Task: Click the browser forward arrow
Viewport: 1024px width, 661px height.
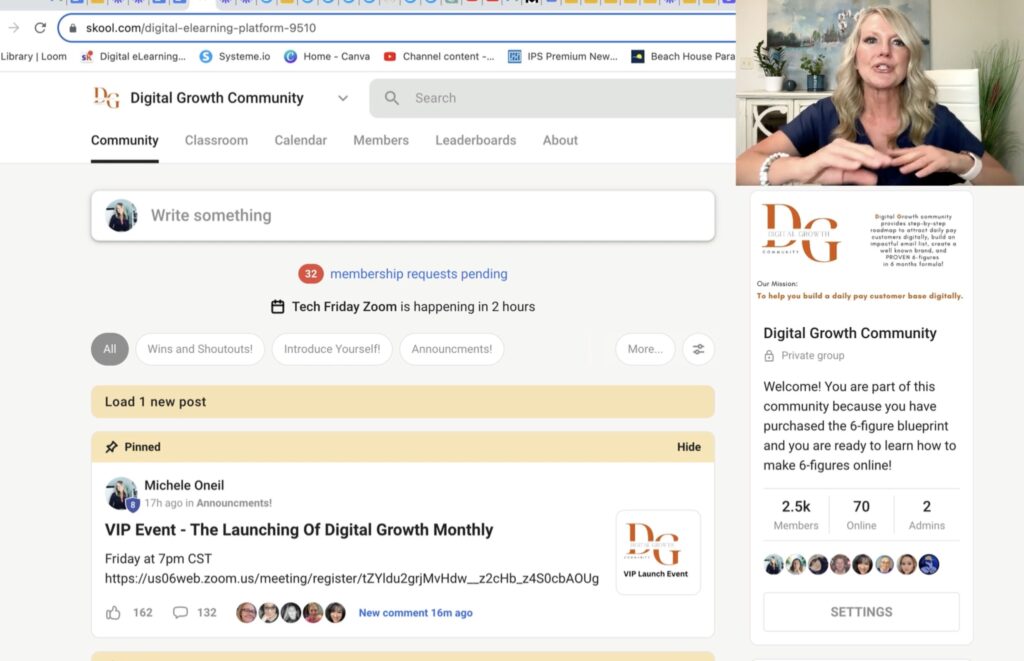Action: click(14, 27)
